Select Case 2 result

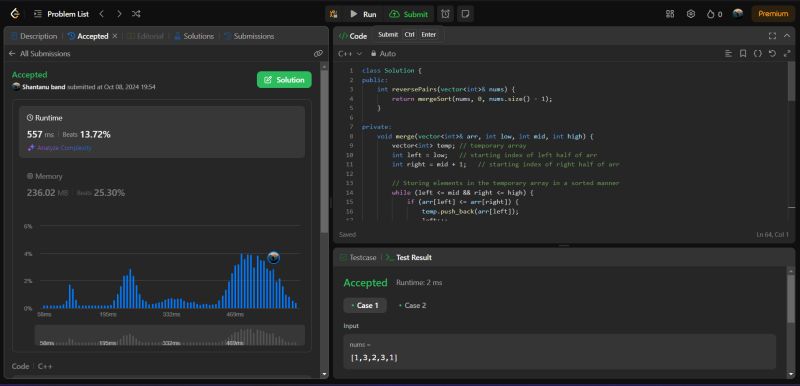pyautogui.click(x=412, y=305)
